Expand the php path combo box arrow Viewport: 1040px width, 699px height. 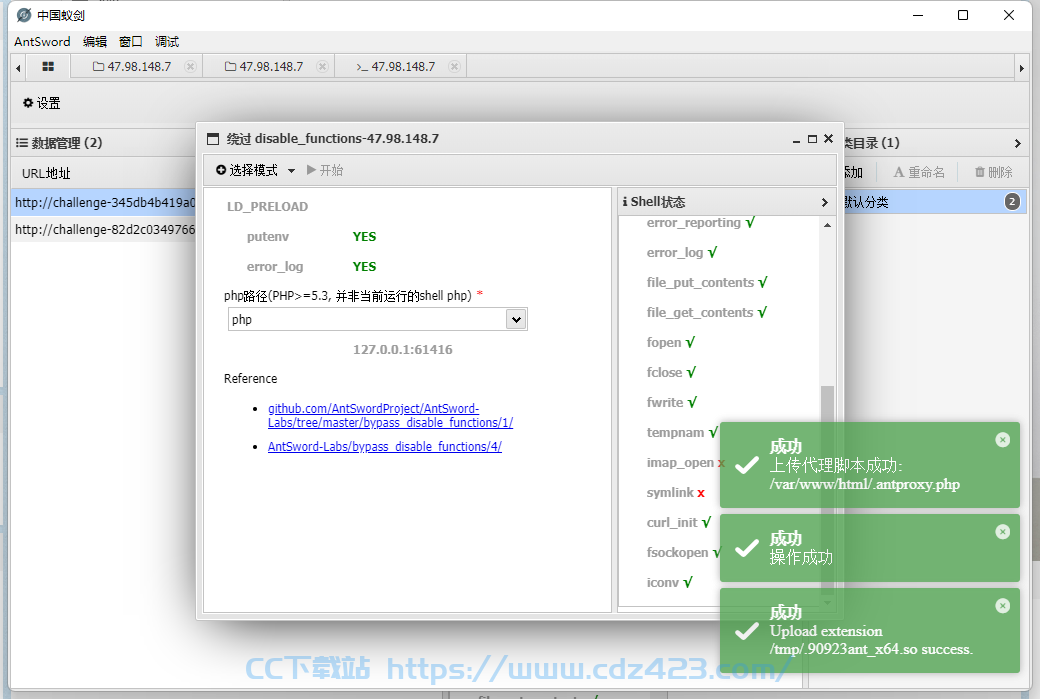pos(516,320)
